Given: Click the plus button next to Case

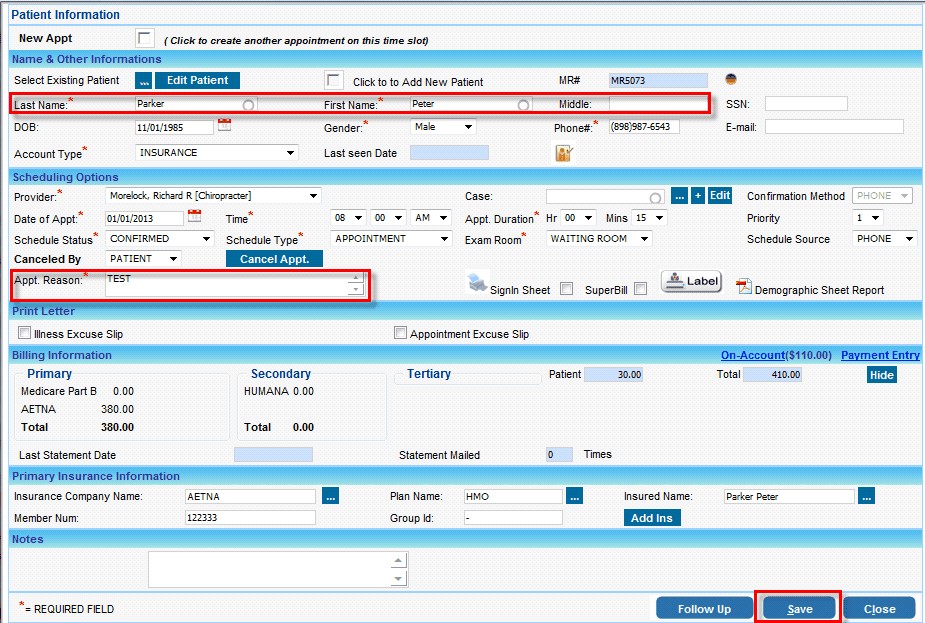Looking at the screenshot, I should (x=698, y=196).
